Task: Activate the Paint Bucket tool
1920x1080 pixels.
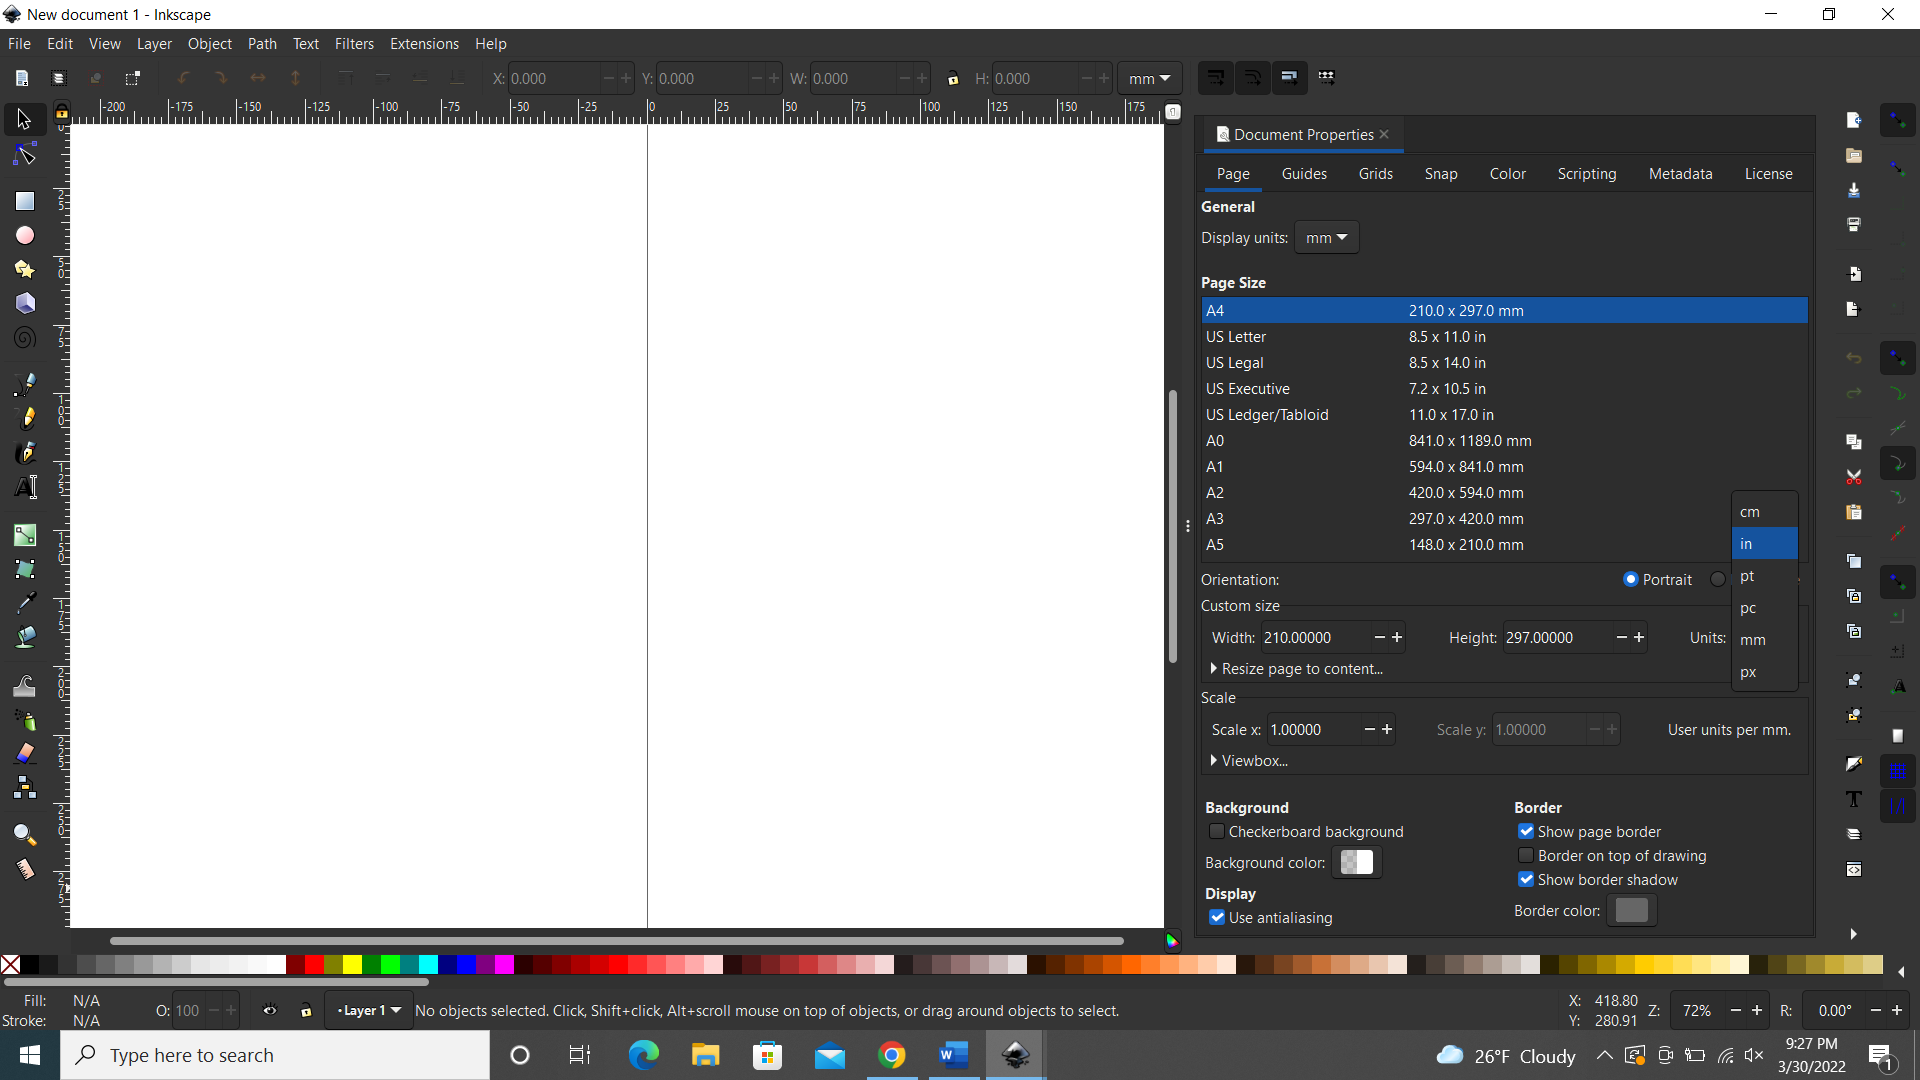Action: tap(24, 637)
